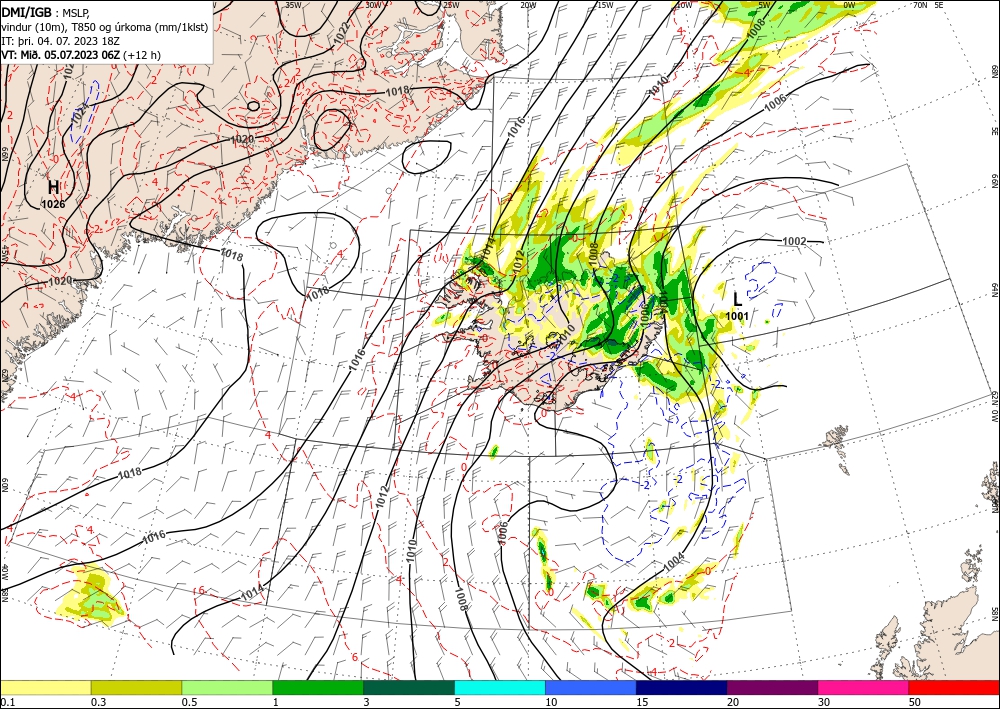
Task: Click the '35W' longitude label
Action: (x=293, y=5)
